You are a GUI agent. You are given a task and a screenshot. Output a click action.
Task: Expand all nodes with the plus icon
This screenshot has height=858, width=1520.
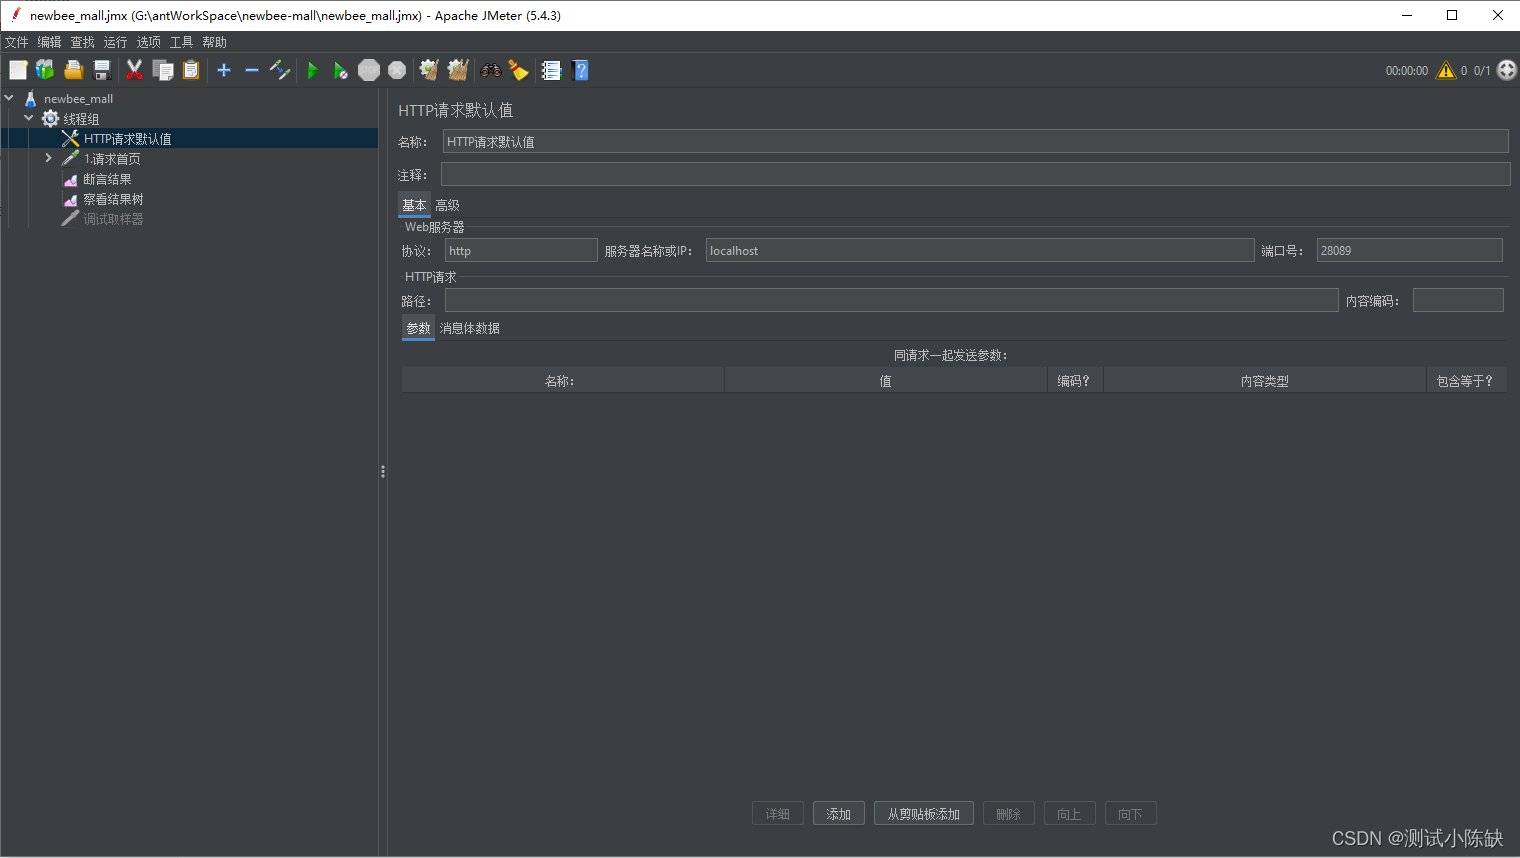224,70
